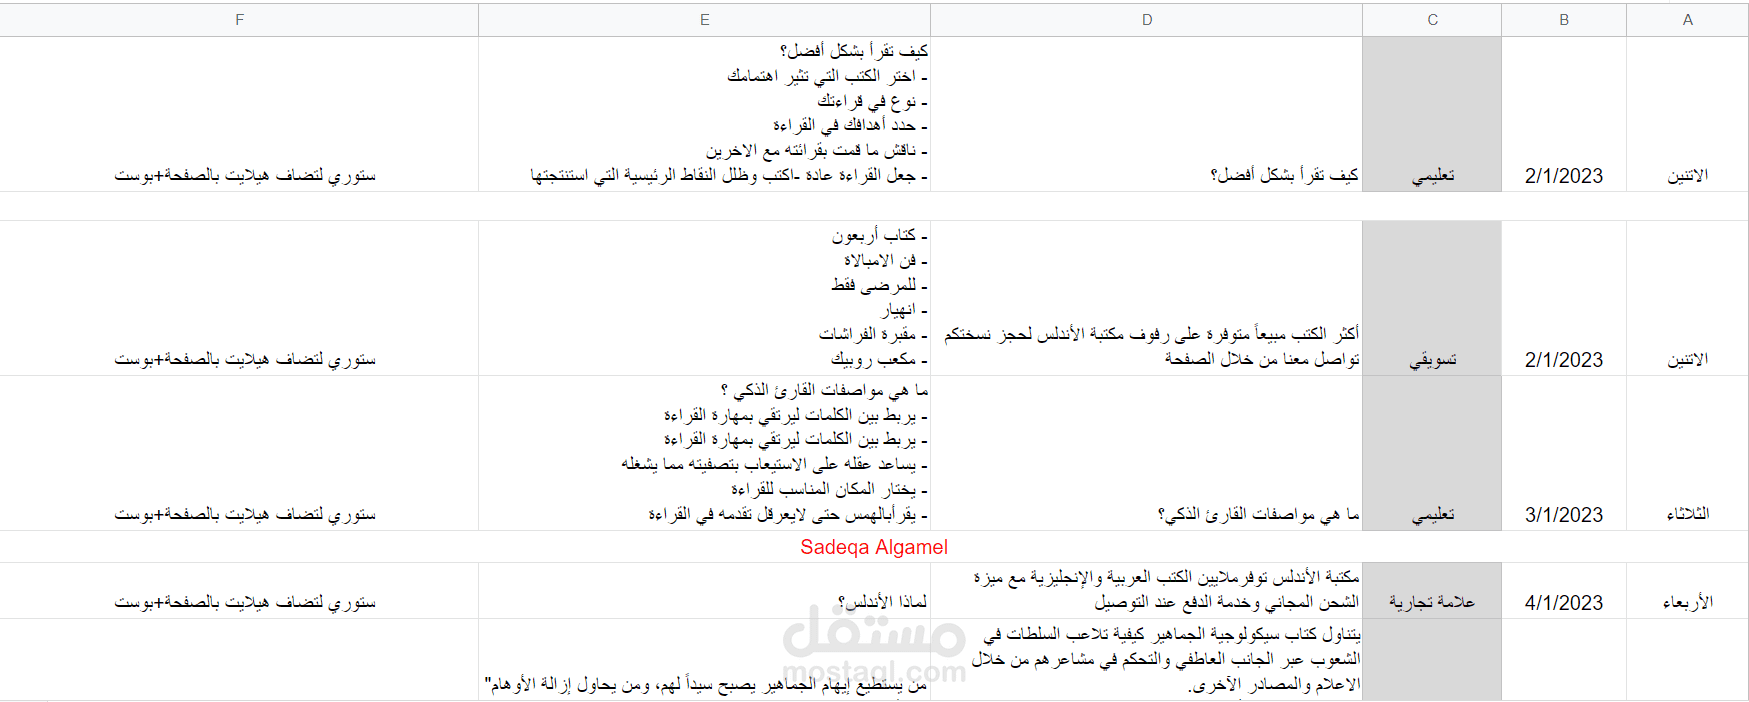Viewport: 1749px width, 702px height.
Task: Click the cell with يربط بين الكلمات ليرتقي
Action: [x=705, y=453]
